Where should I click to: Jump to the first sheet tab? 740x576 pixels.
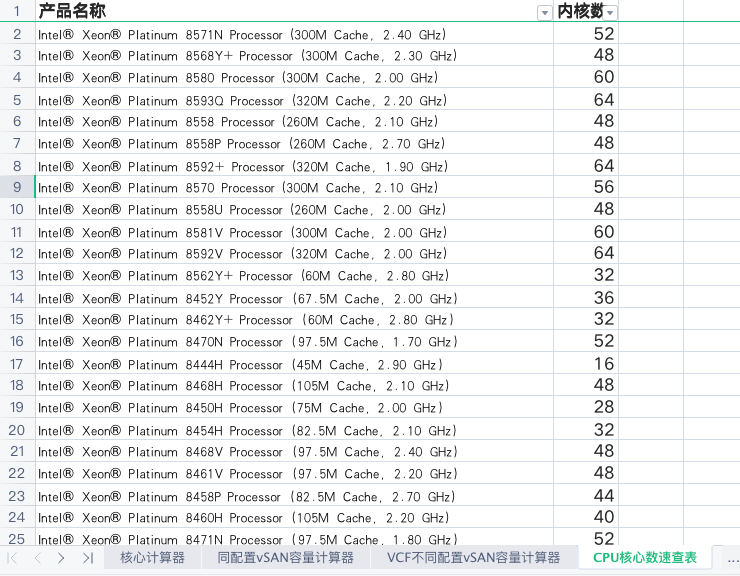point(13,558)
